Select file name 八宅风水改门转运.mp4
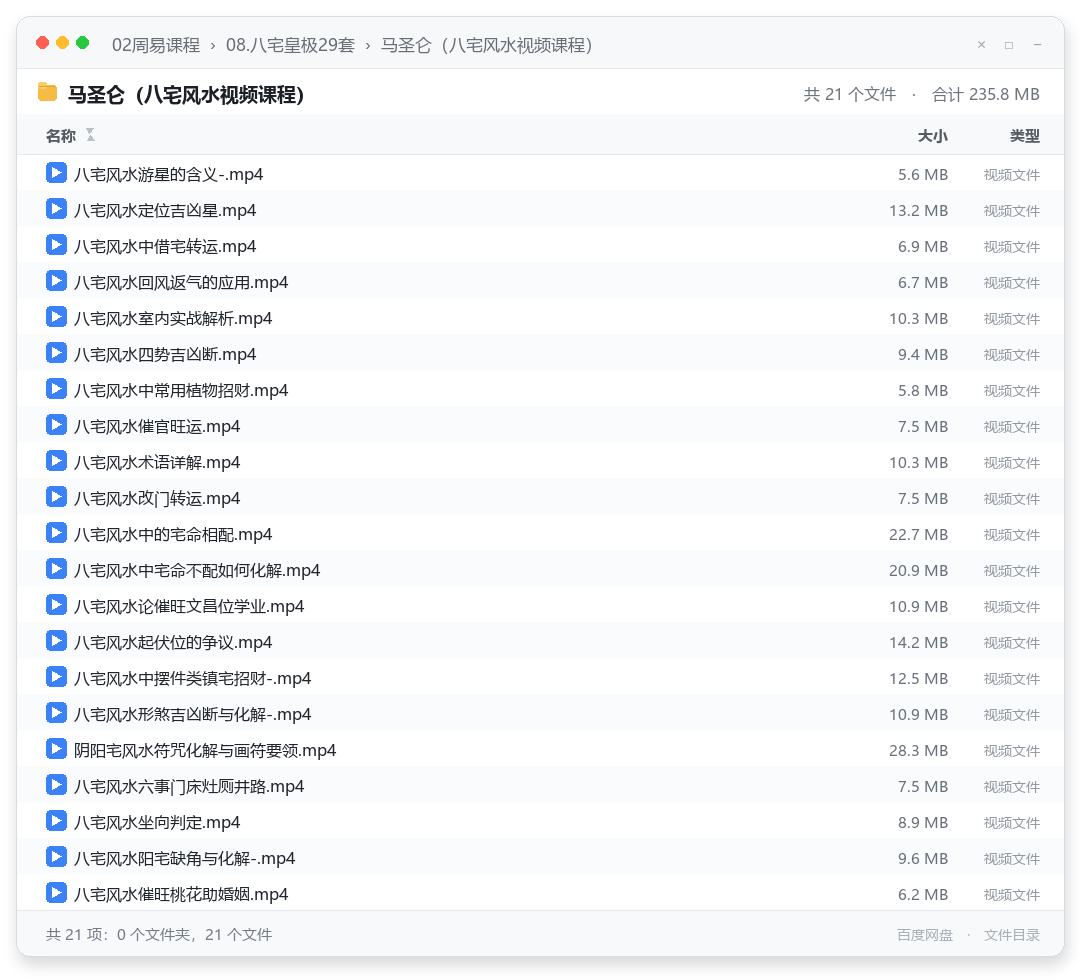1080x980 pixels. tap(157, 498)
